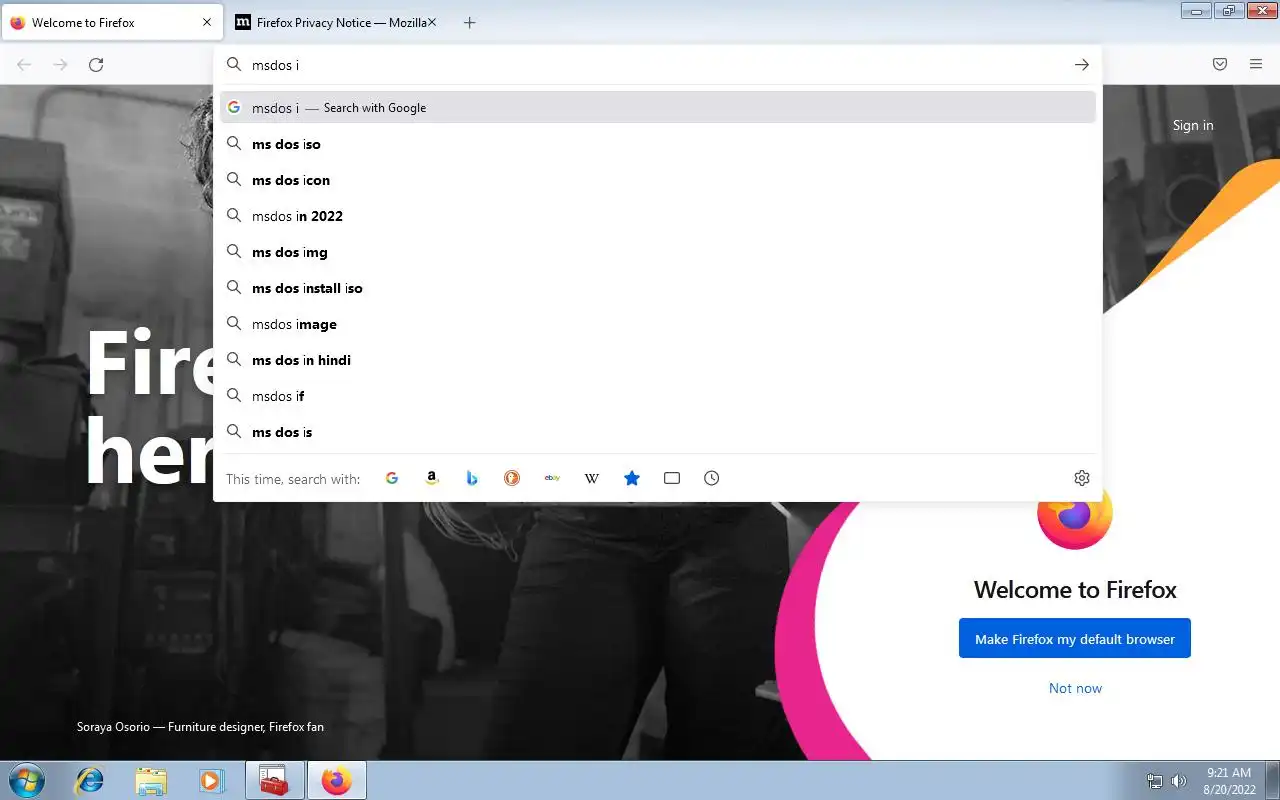
Task: Open a new tab
Action: click(x=469, y=22)
